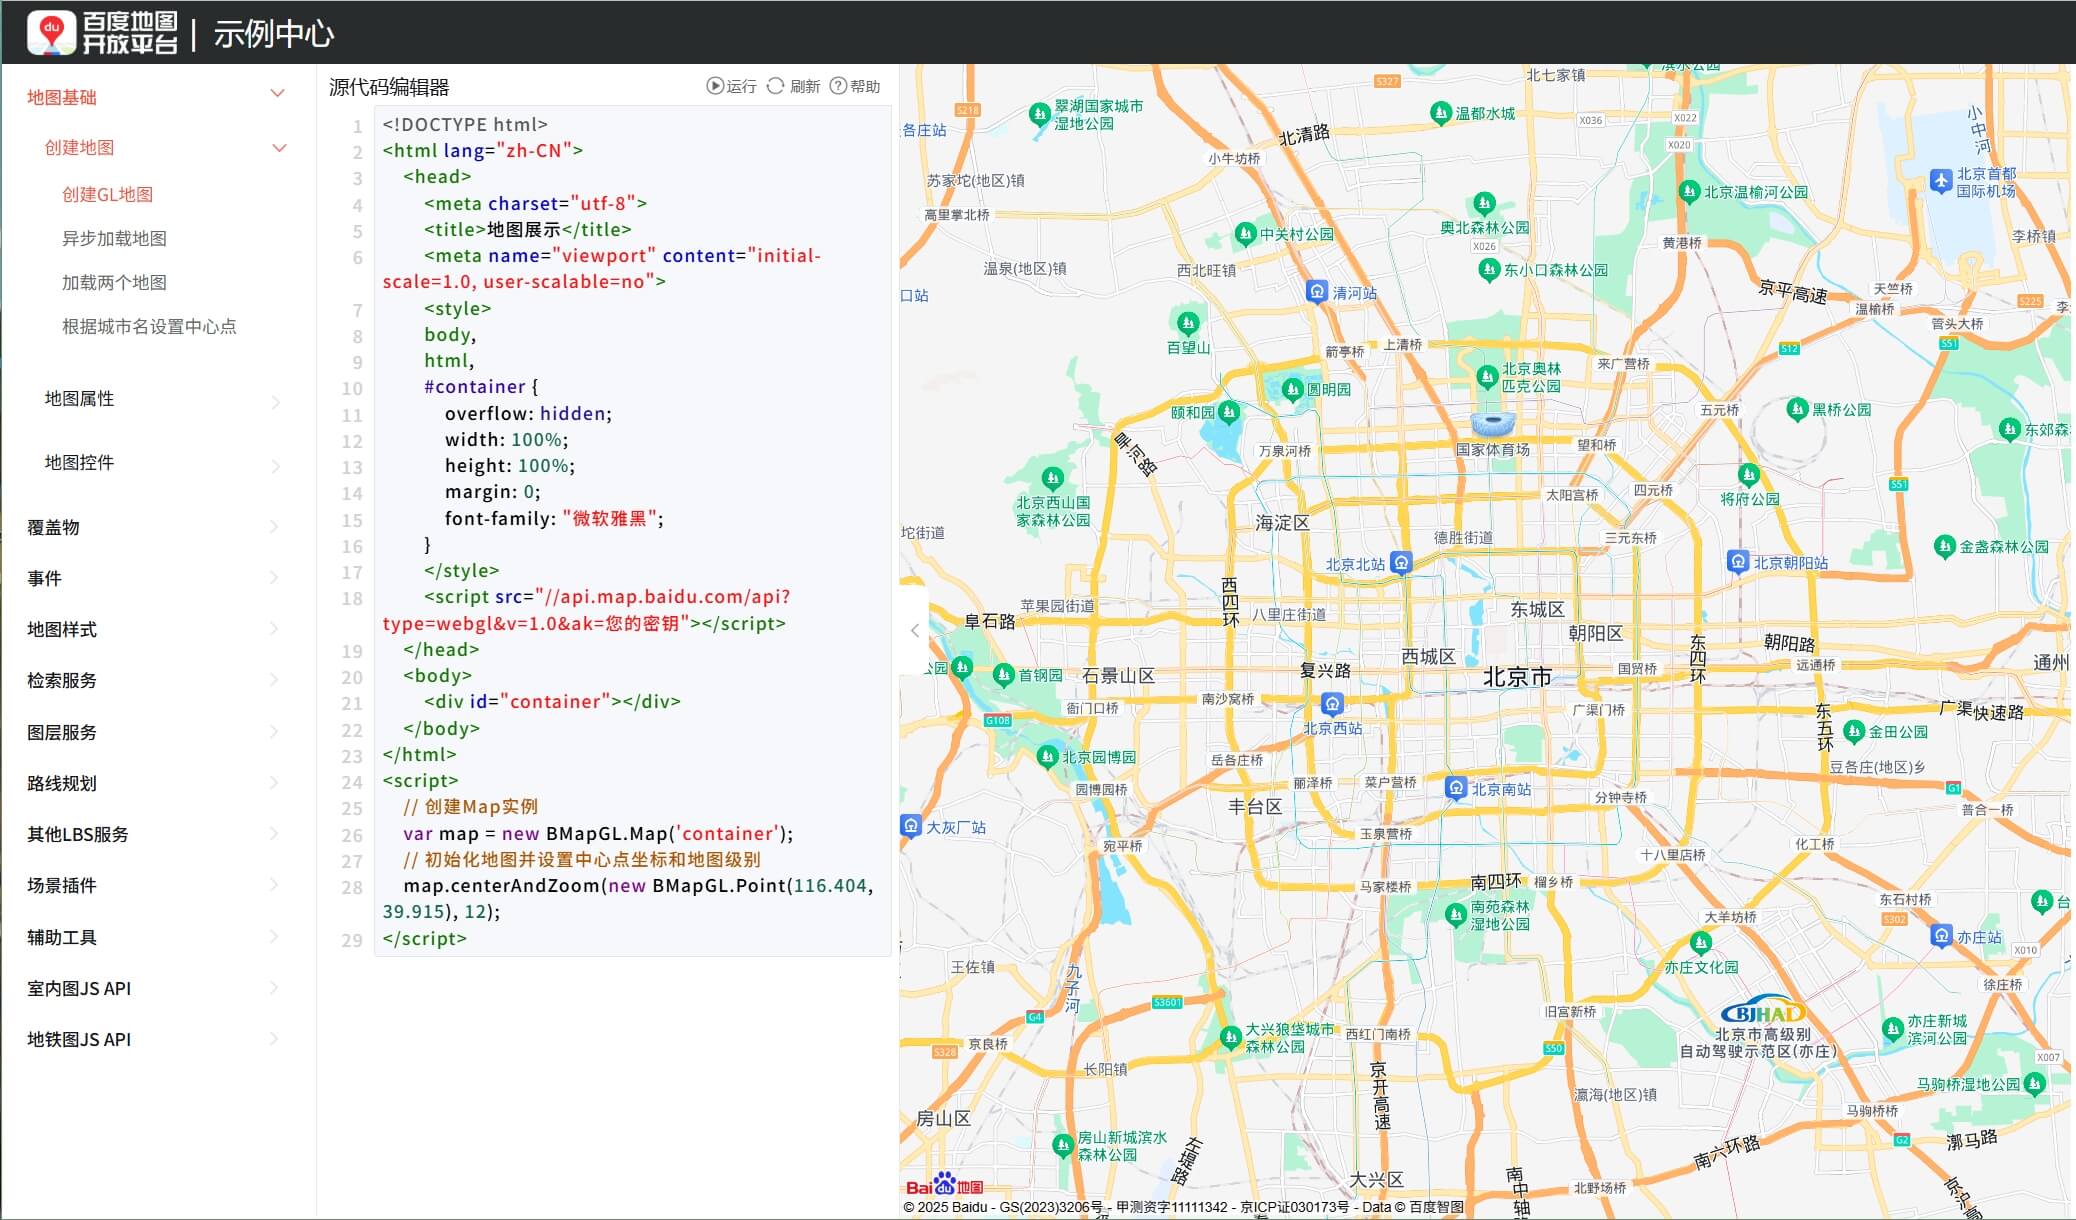The image size is (2076, 1220).
Task: Click the 黑桥公园 park marker
Action: (1797, 409)
